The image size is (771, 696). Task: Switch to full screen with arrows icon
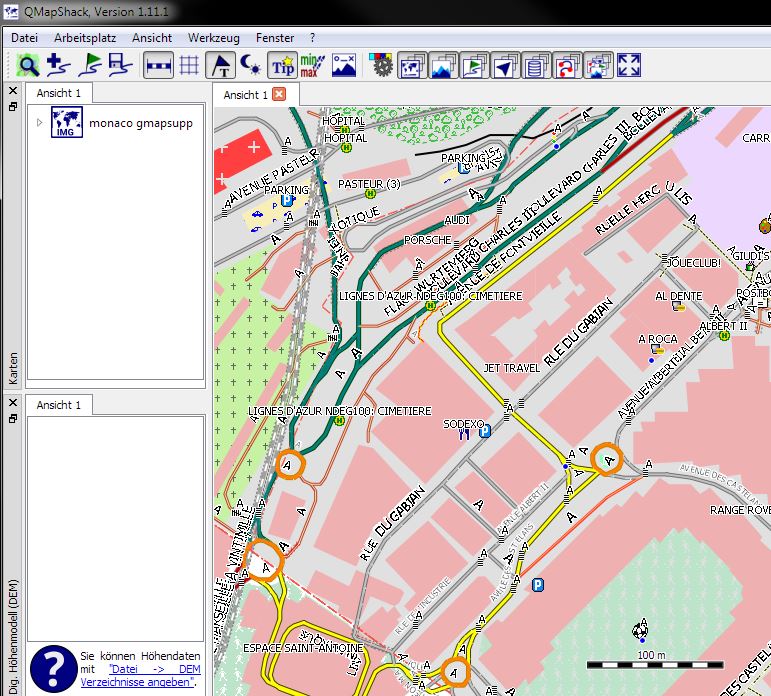(629, 65)
